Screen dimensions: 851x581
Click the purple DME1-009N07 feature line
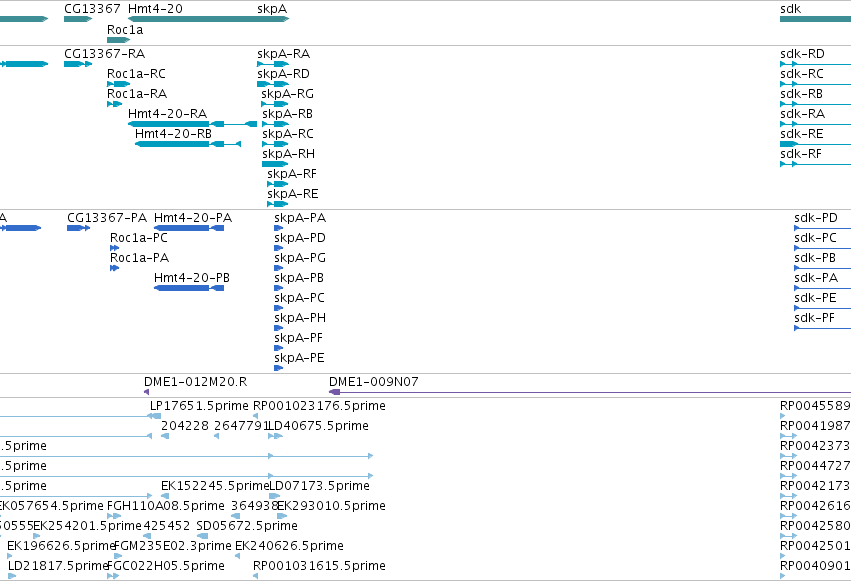[590, 392]
